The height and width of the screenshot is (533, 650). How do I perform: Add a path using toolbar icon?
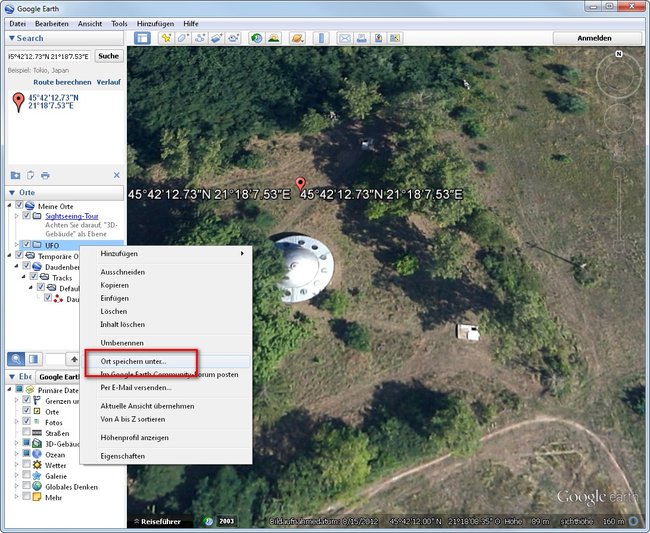point(200,38)
